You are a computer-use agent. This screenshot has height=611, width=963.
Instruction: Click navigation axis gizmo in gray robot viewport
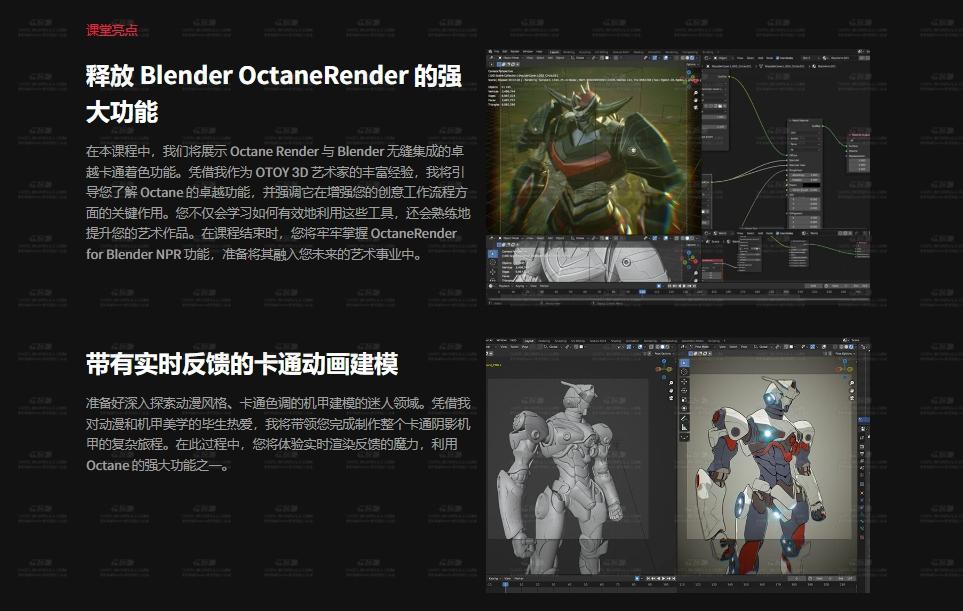click(x=664, y=368)
